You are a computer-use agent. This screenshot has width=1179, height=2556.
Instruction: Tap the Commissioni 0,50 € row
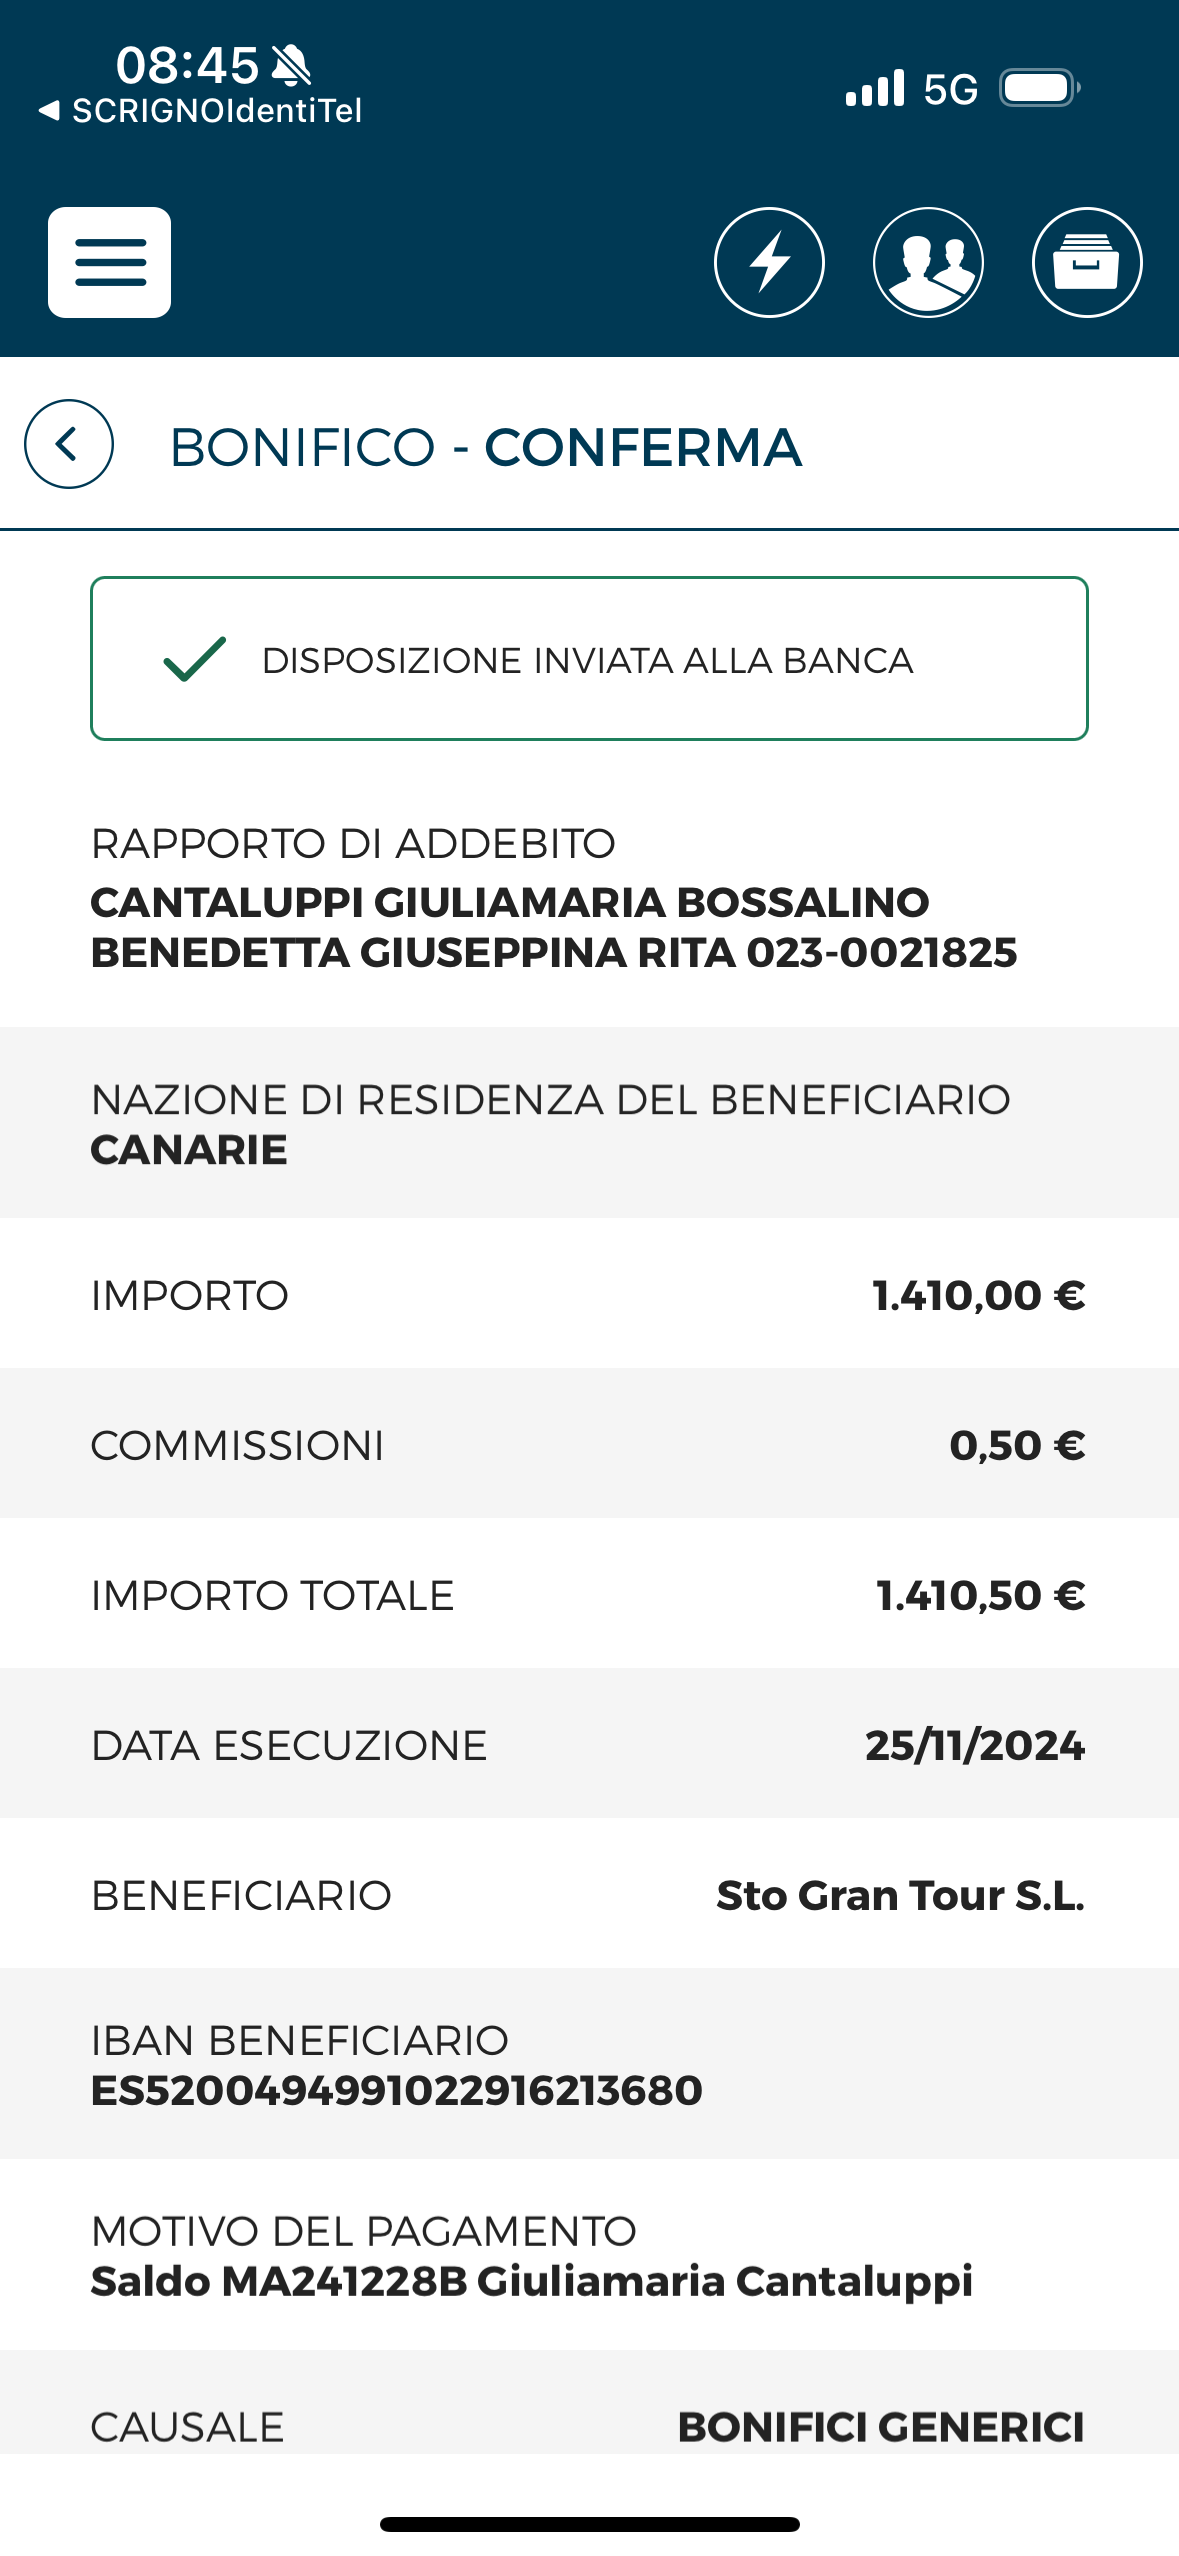coord(589,1444)
